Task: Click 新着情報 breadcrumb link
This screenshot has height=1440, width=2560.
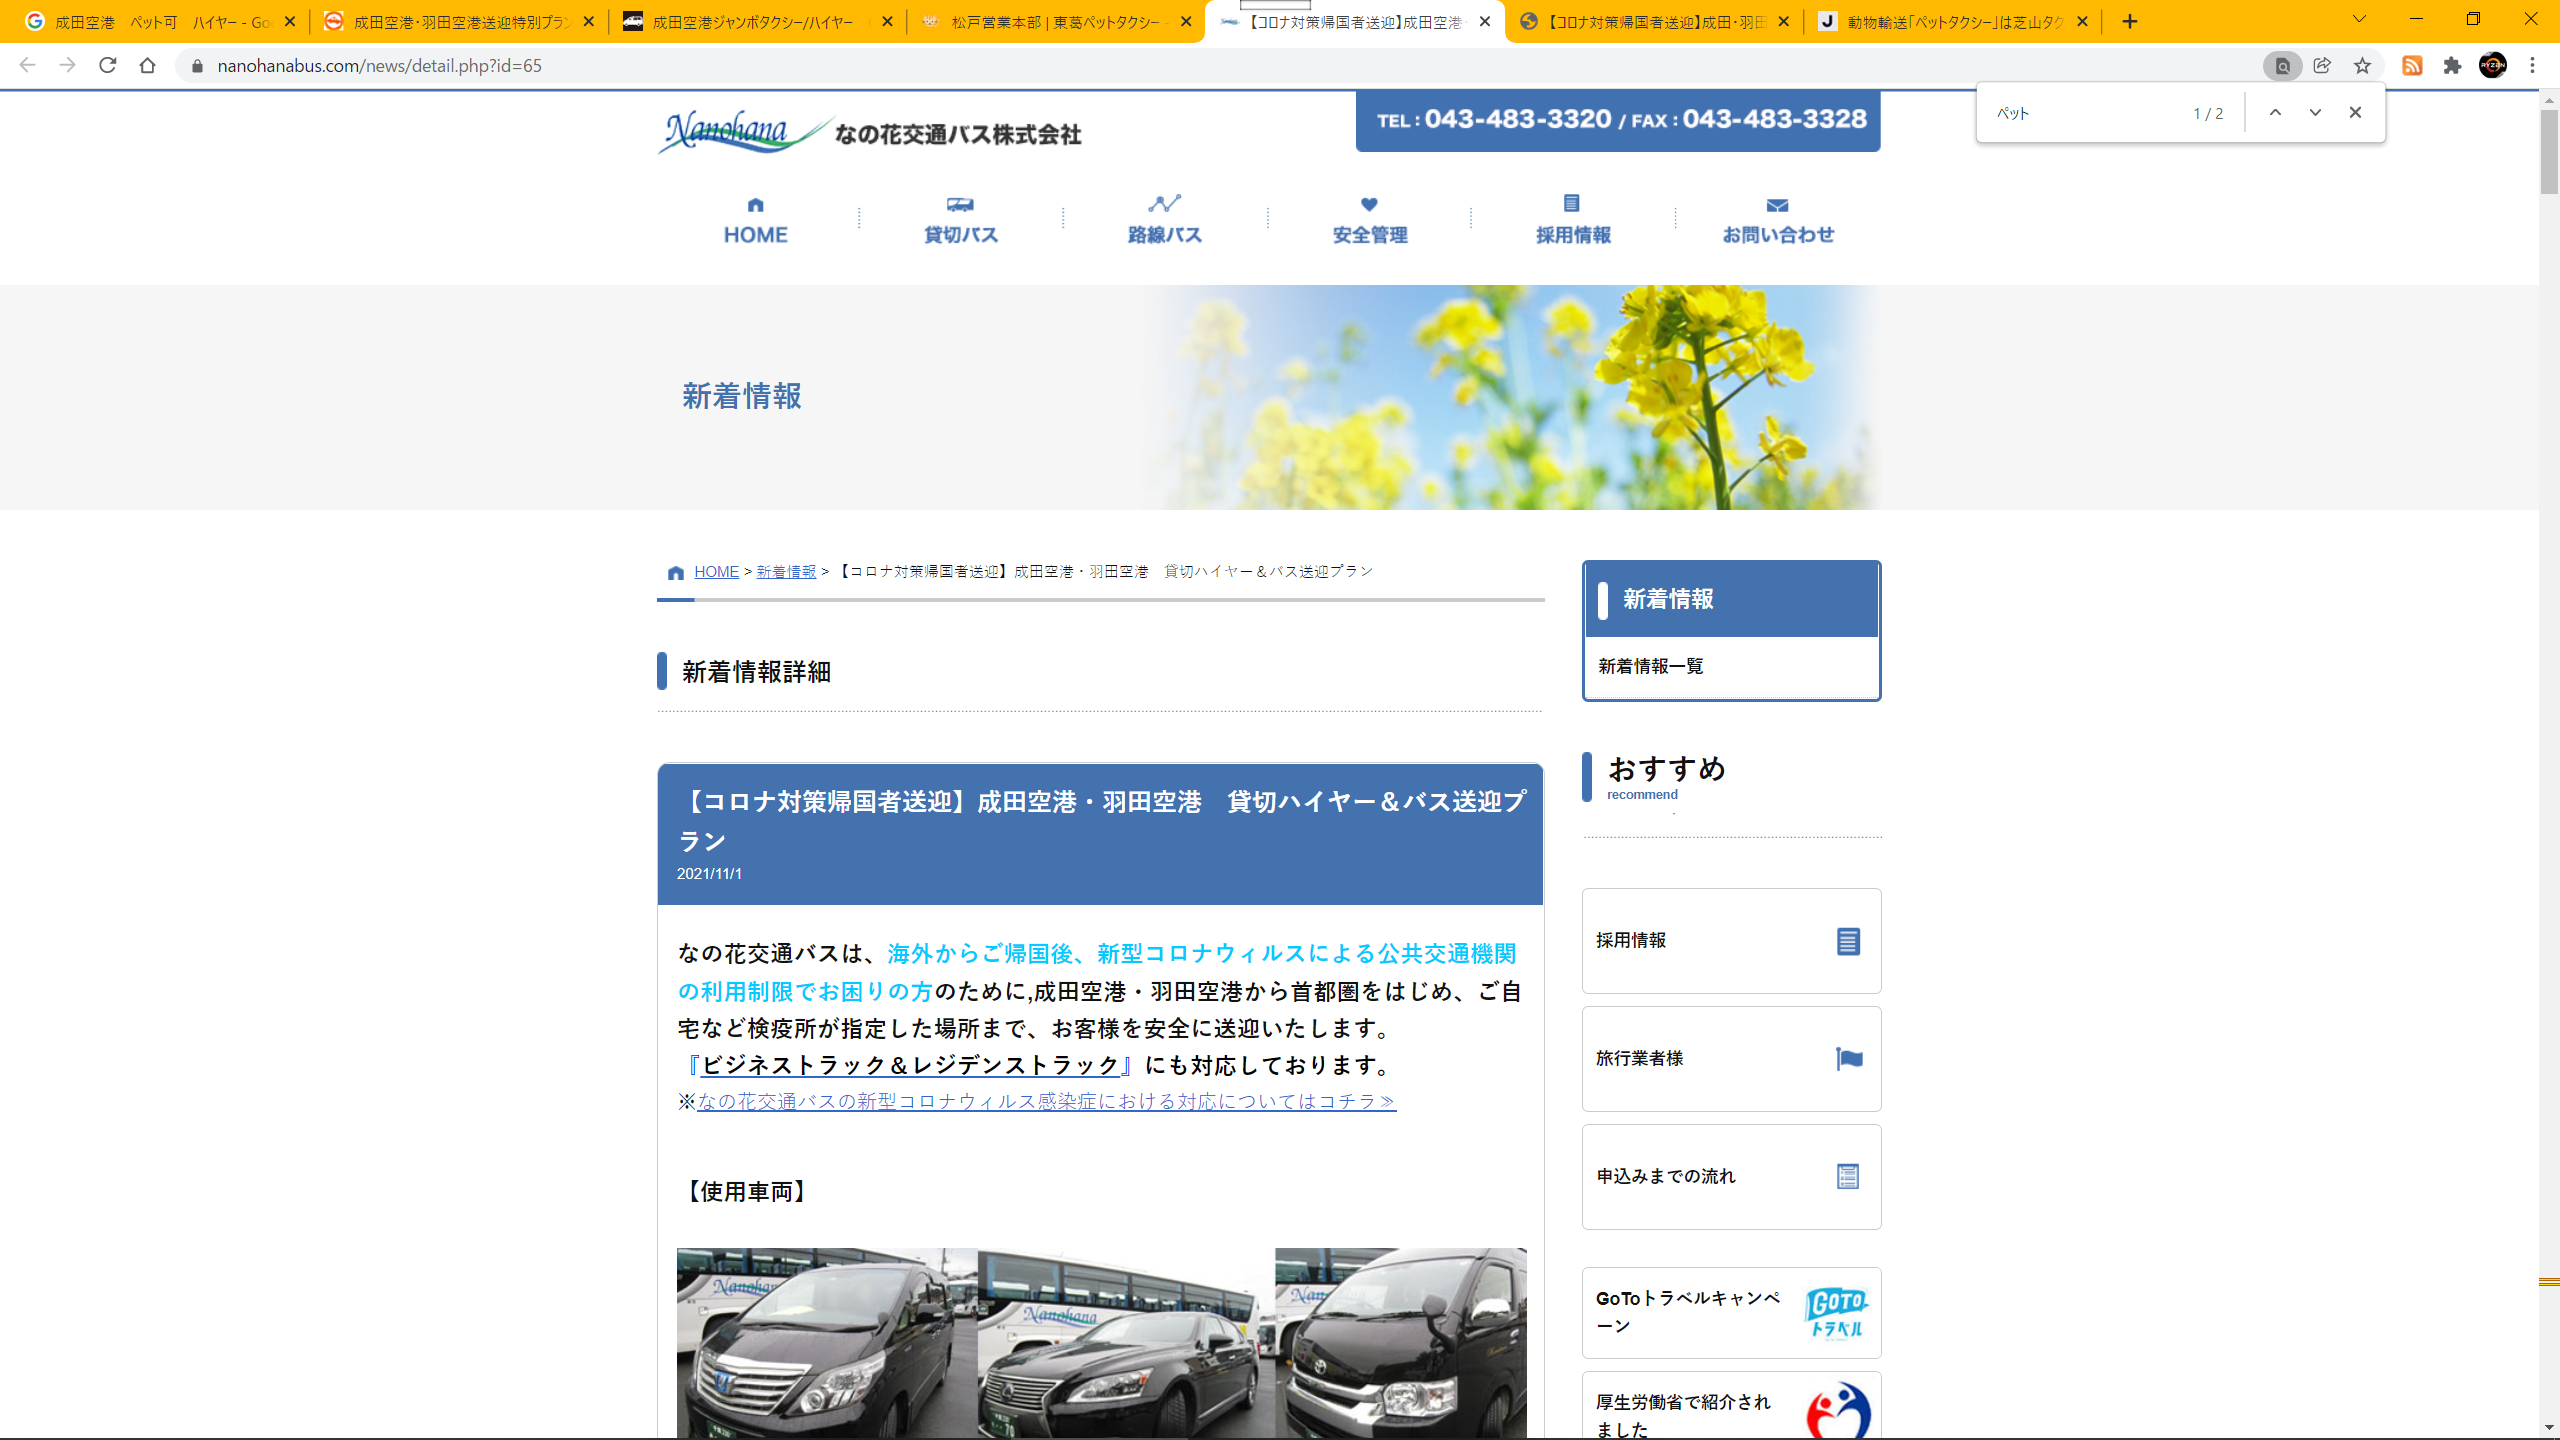Action: (x=786, y=572)
